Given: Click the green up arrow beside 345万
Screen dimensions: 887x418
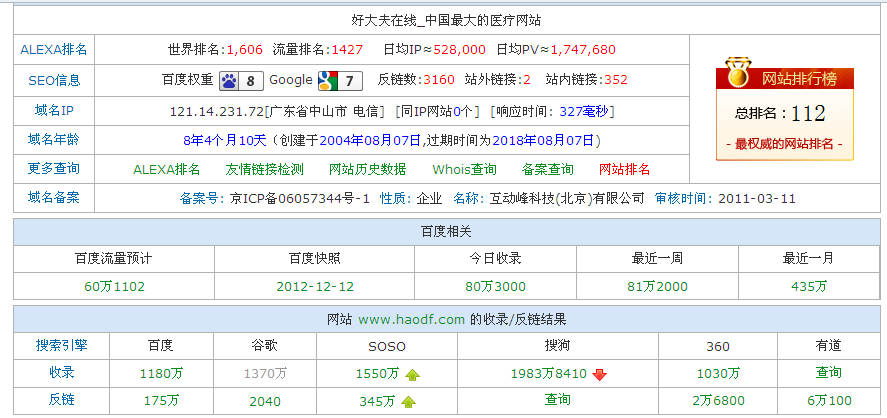Looking at the screenshot, I should pyautogui.click(x=409, y=402).
